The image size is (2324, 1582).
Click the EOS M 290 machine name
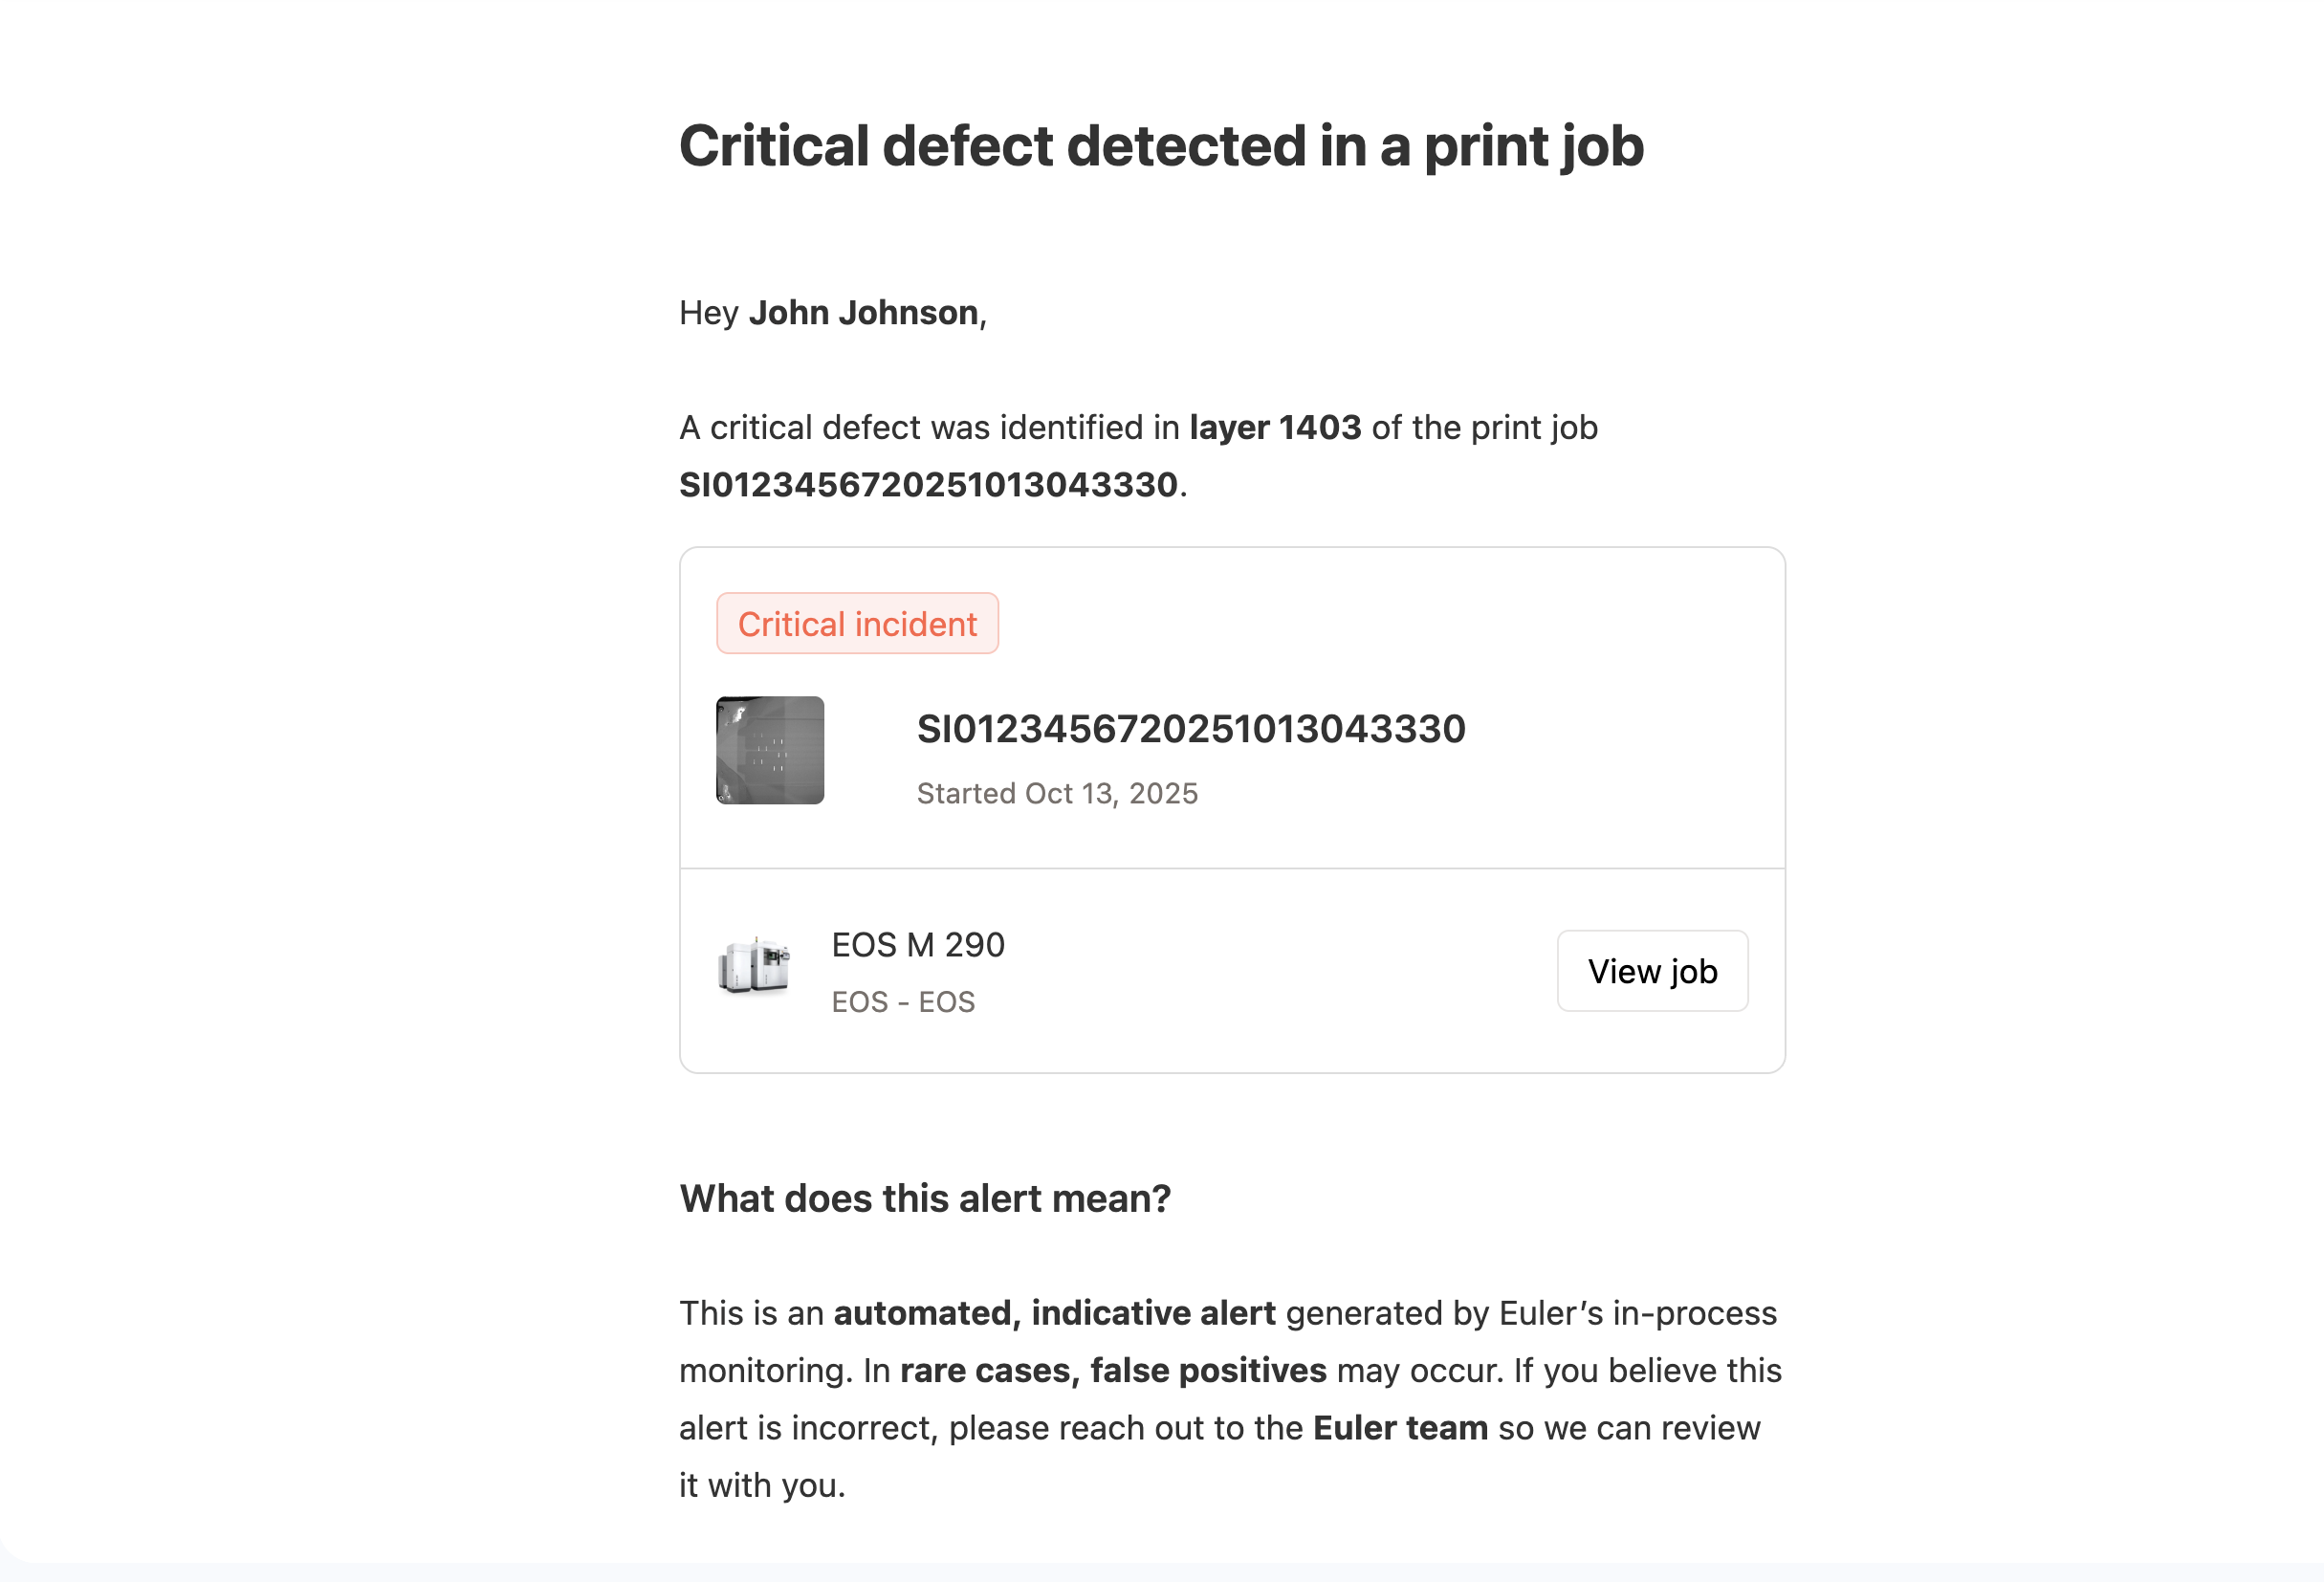point(918,945)
